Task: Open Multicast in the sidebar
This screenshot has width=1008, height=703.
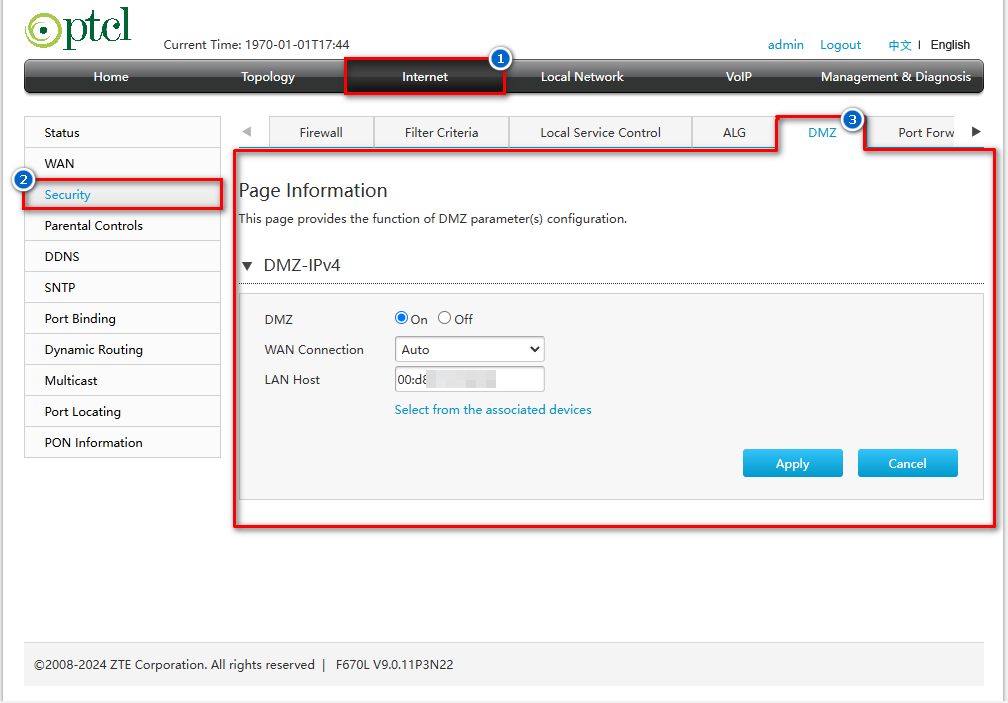Action: pyautogui.click(x=122, y=380)
